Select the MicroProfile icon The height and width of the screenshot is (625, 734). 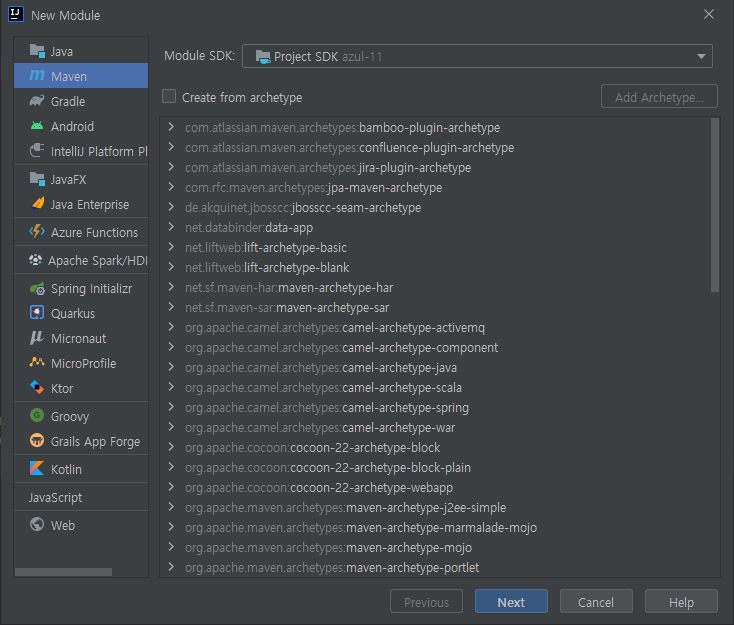click(x=37, y=362)
